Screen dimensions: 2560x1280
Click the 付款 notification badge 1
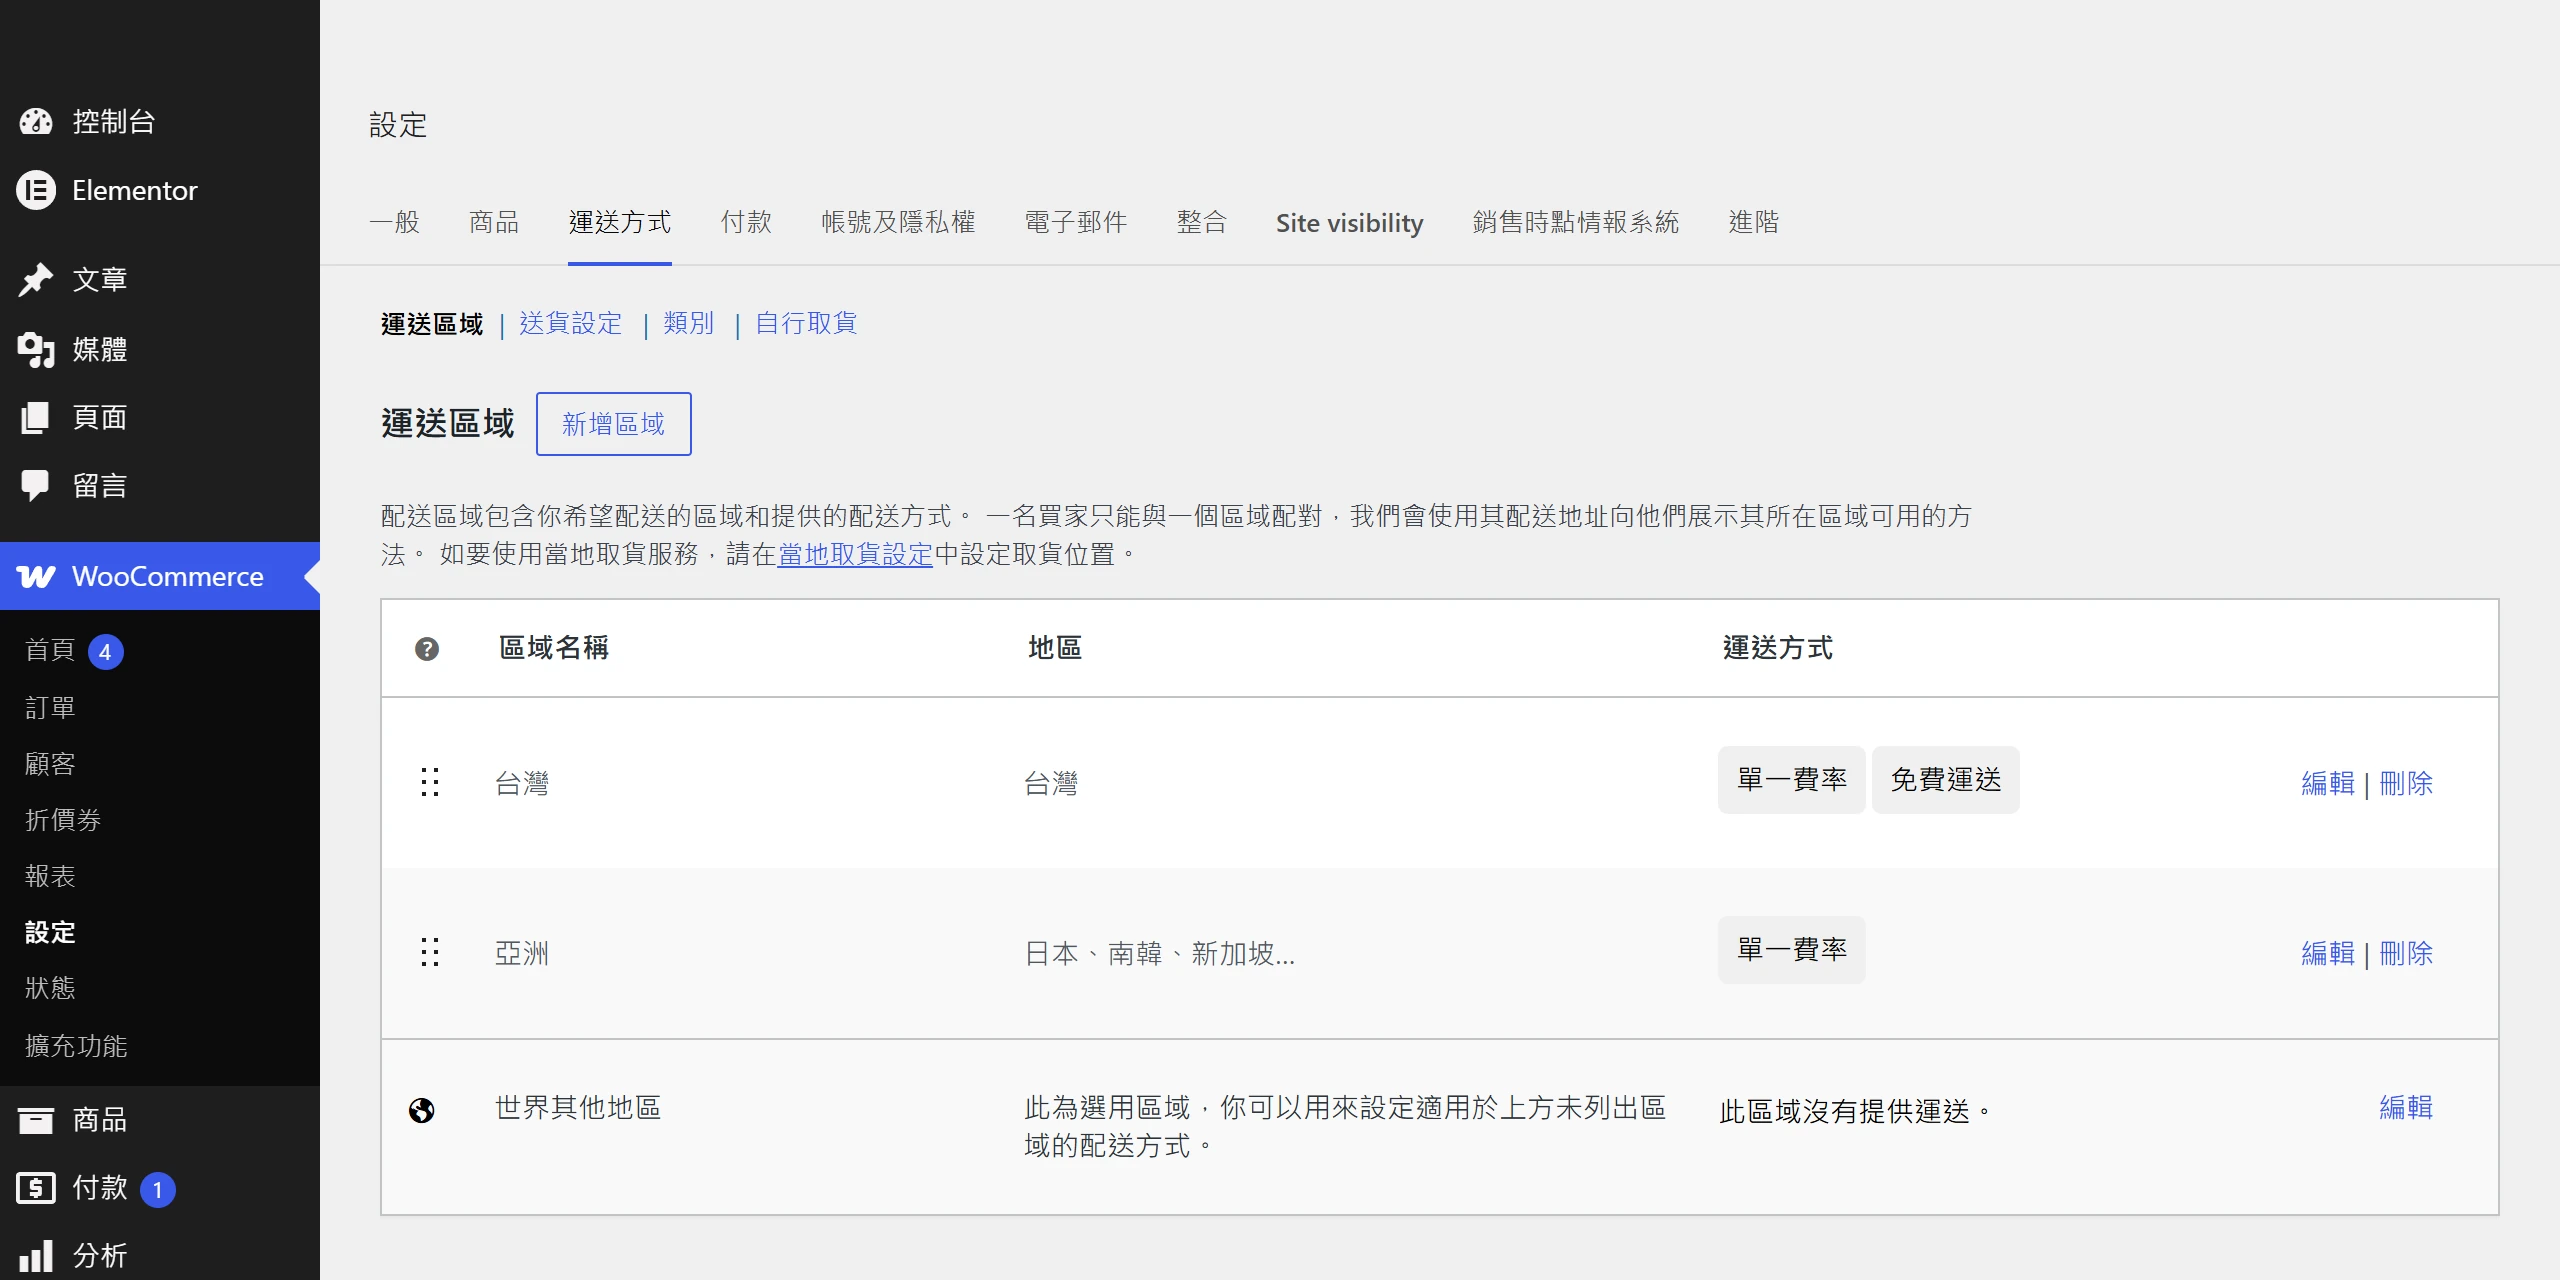click(157, 1190)
